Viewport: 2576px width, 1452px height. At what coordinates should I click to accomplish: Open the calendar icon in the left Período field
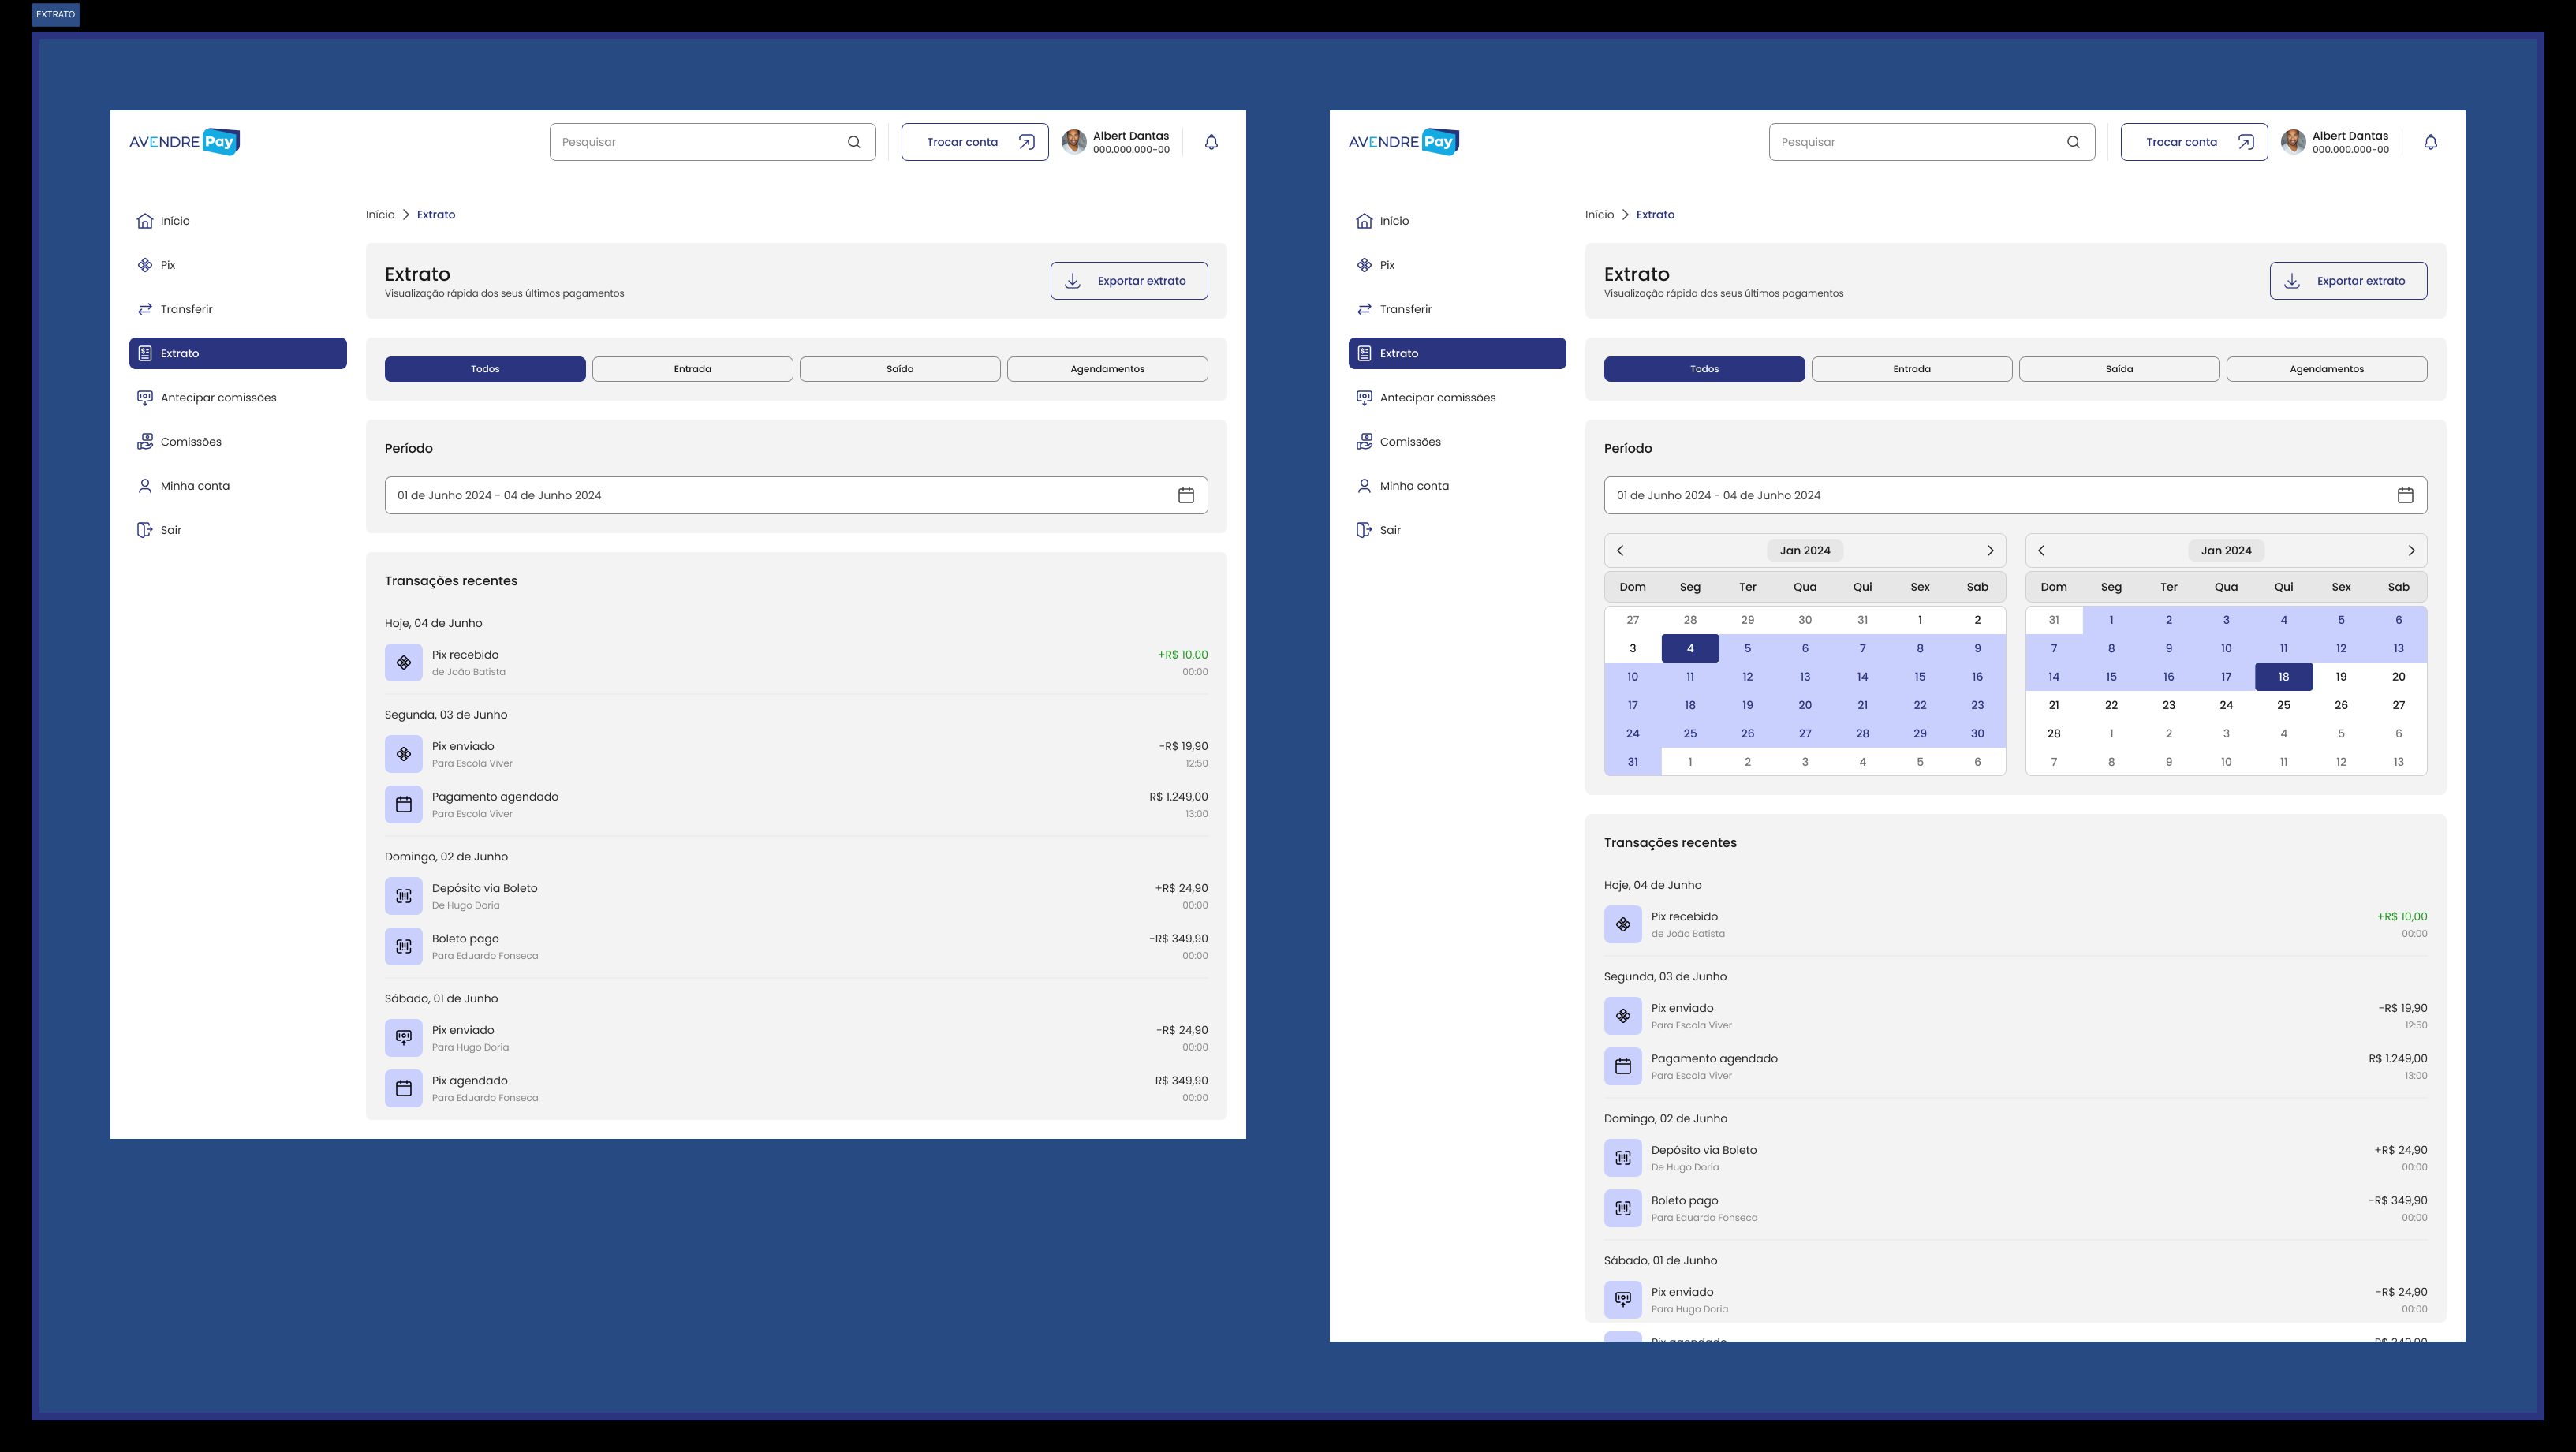[x=1186, y=495]
